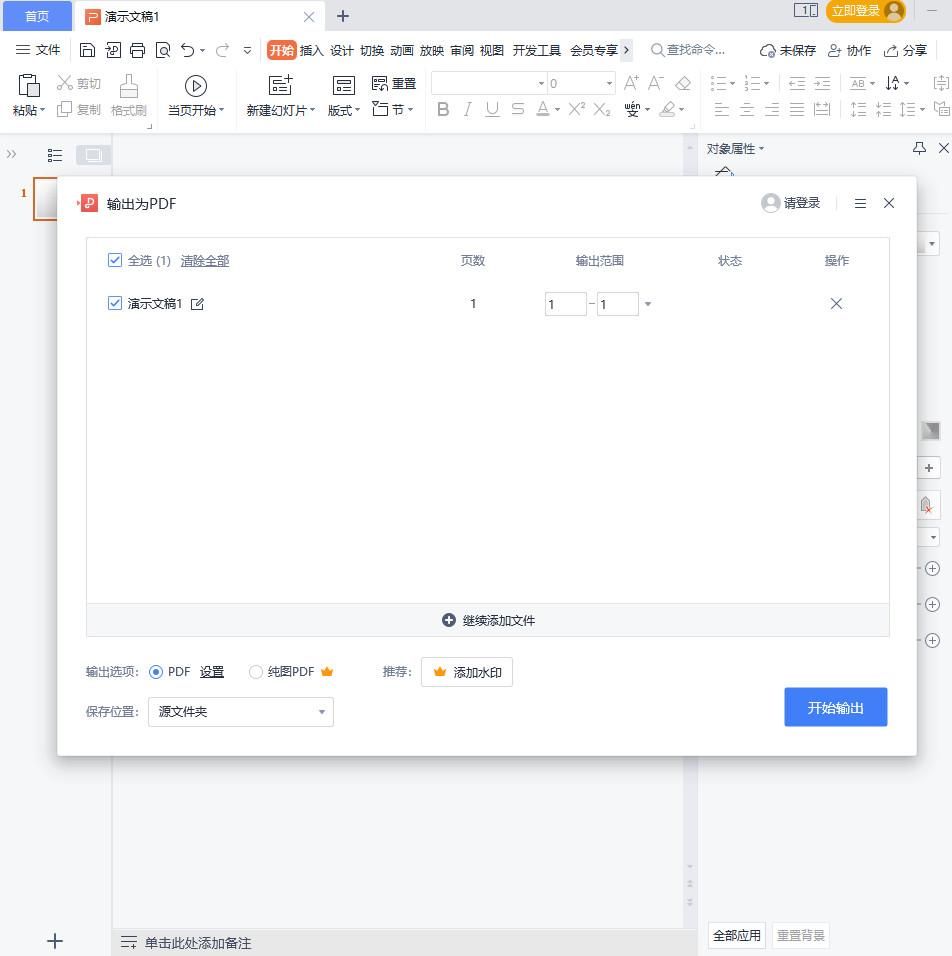Toggle the 全选 checkbox
The width and height of the screenshot is (952, 956).
pos(115,260)
